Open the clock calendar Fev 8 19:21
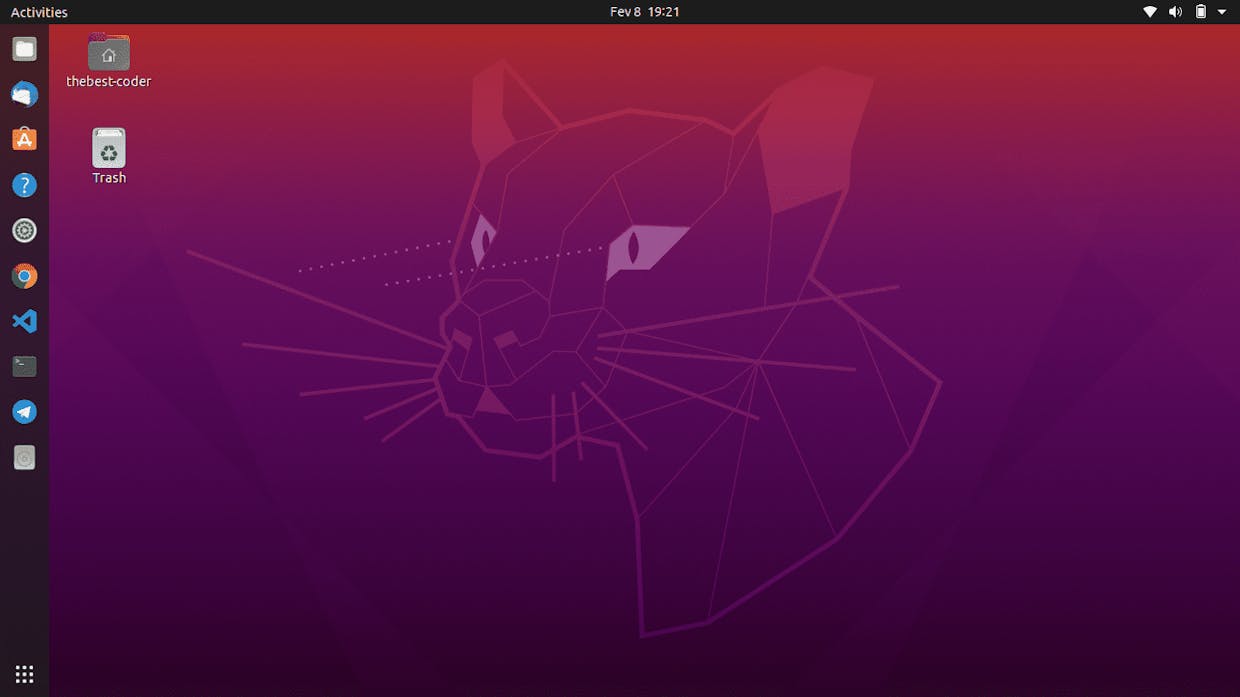 (x=645, y=12)
